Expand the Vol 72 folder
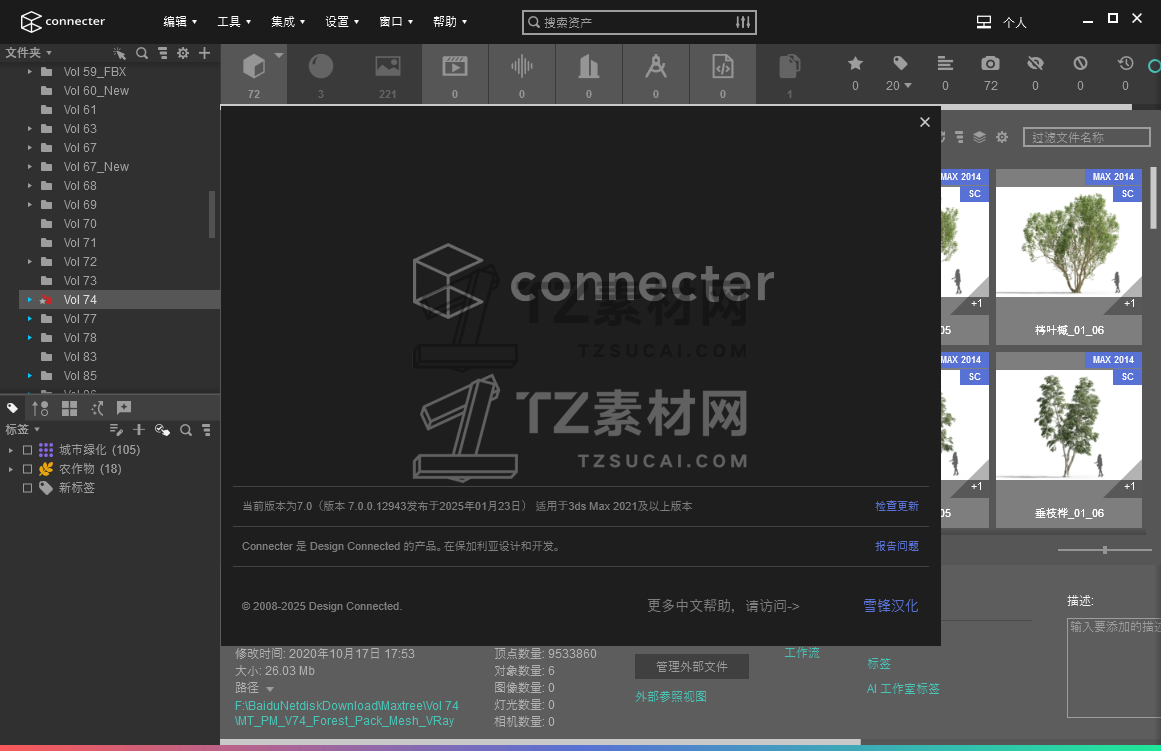Viewport: 1161px width, 751px height. pos(30,261)
